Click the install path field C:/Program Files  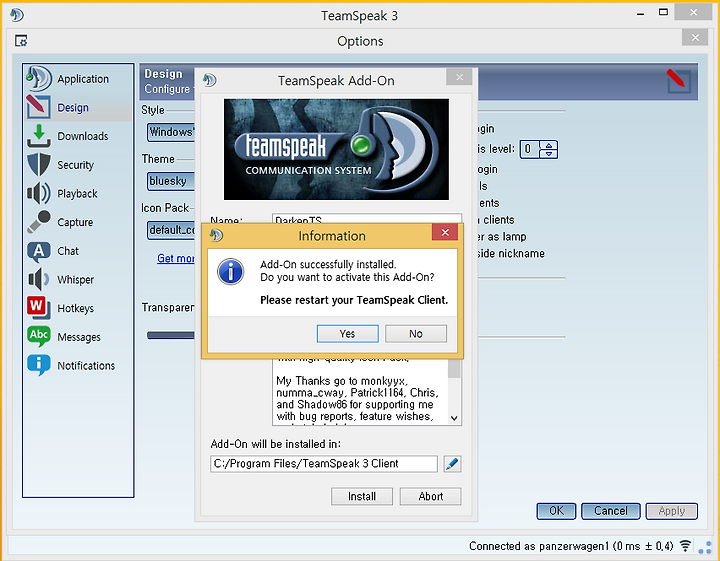point(324,464)
